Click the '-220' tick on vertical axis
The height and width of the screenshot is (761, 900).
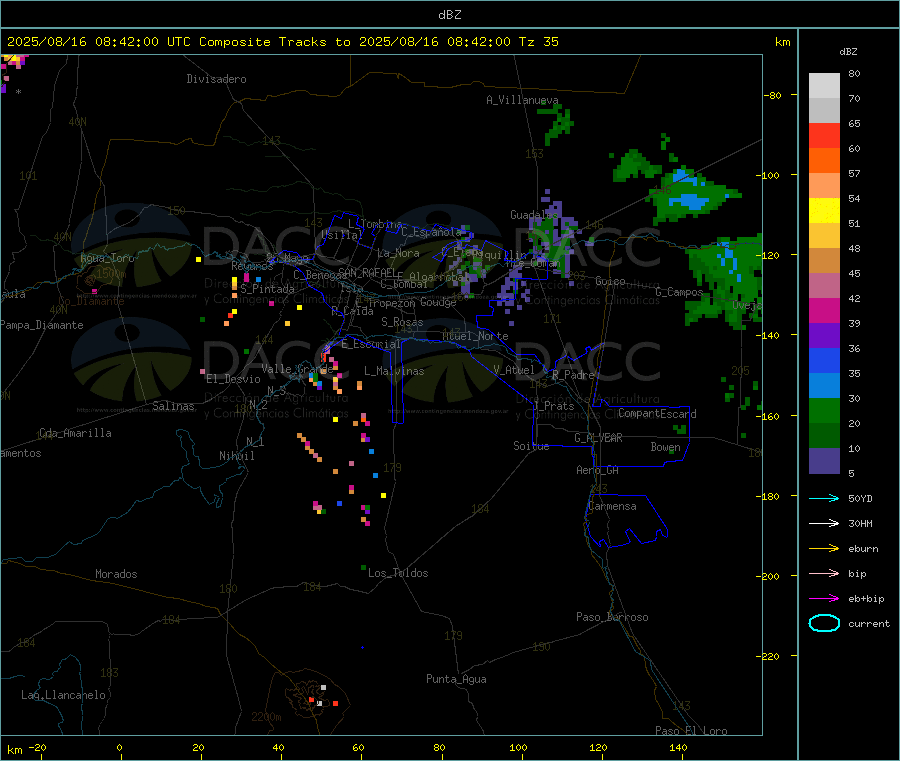point(770,656)
